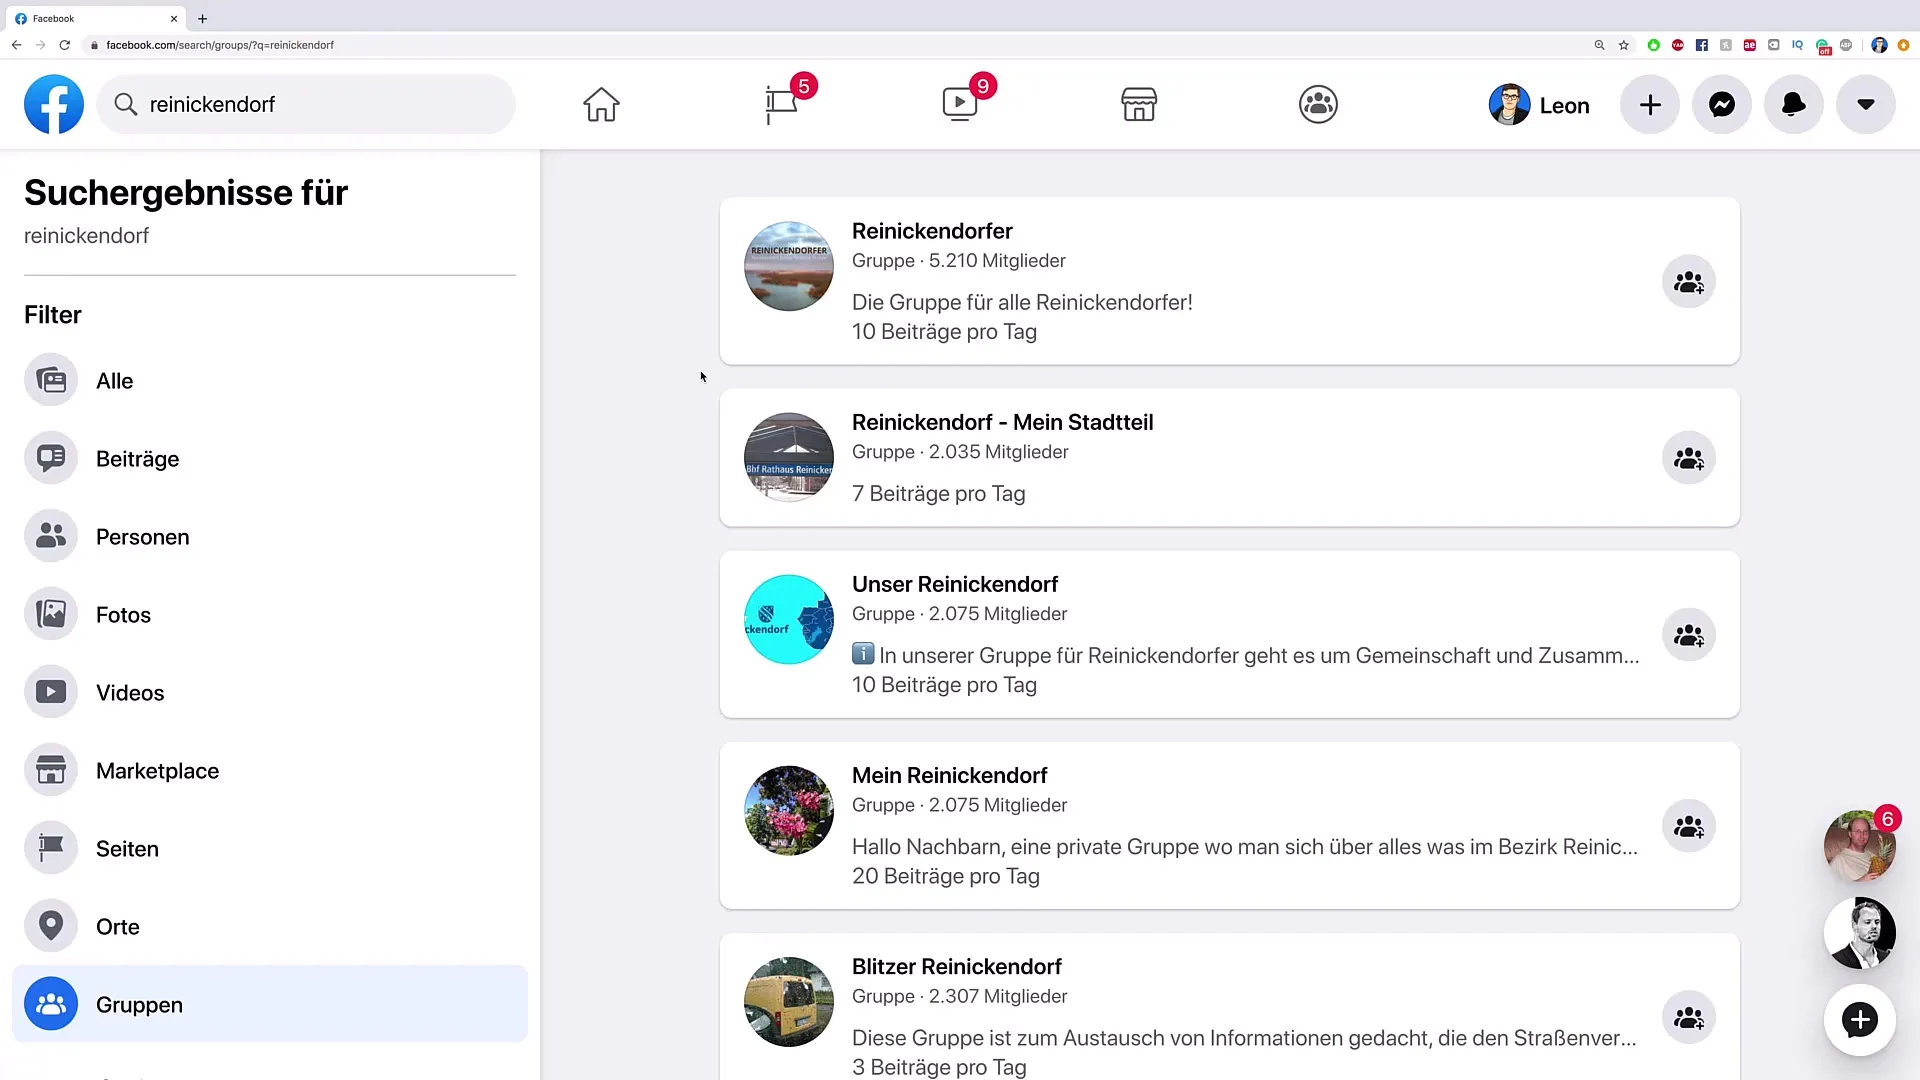Viewport: 1920px width, 1080px height.
Task: Click the account menu dropdown arrow
Action: click(x=1871, y=104)
